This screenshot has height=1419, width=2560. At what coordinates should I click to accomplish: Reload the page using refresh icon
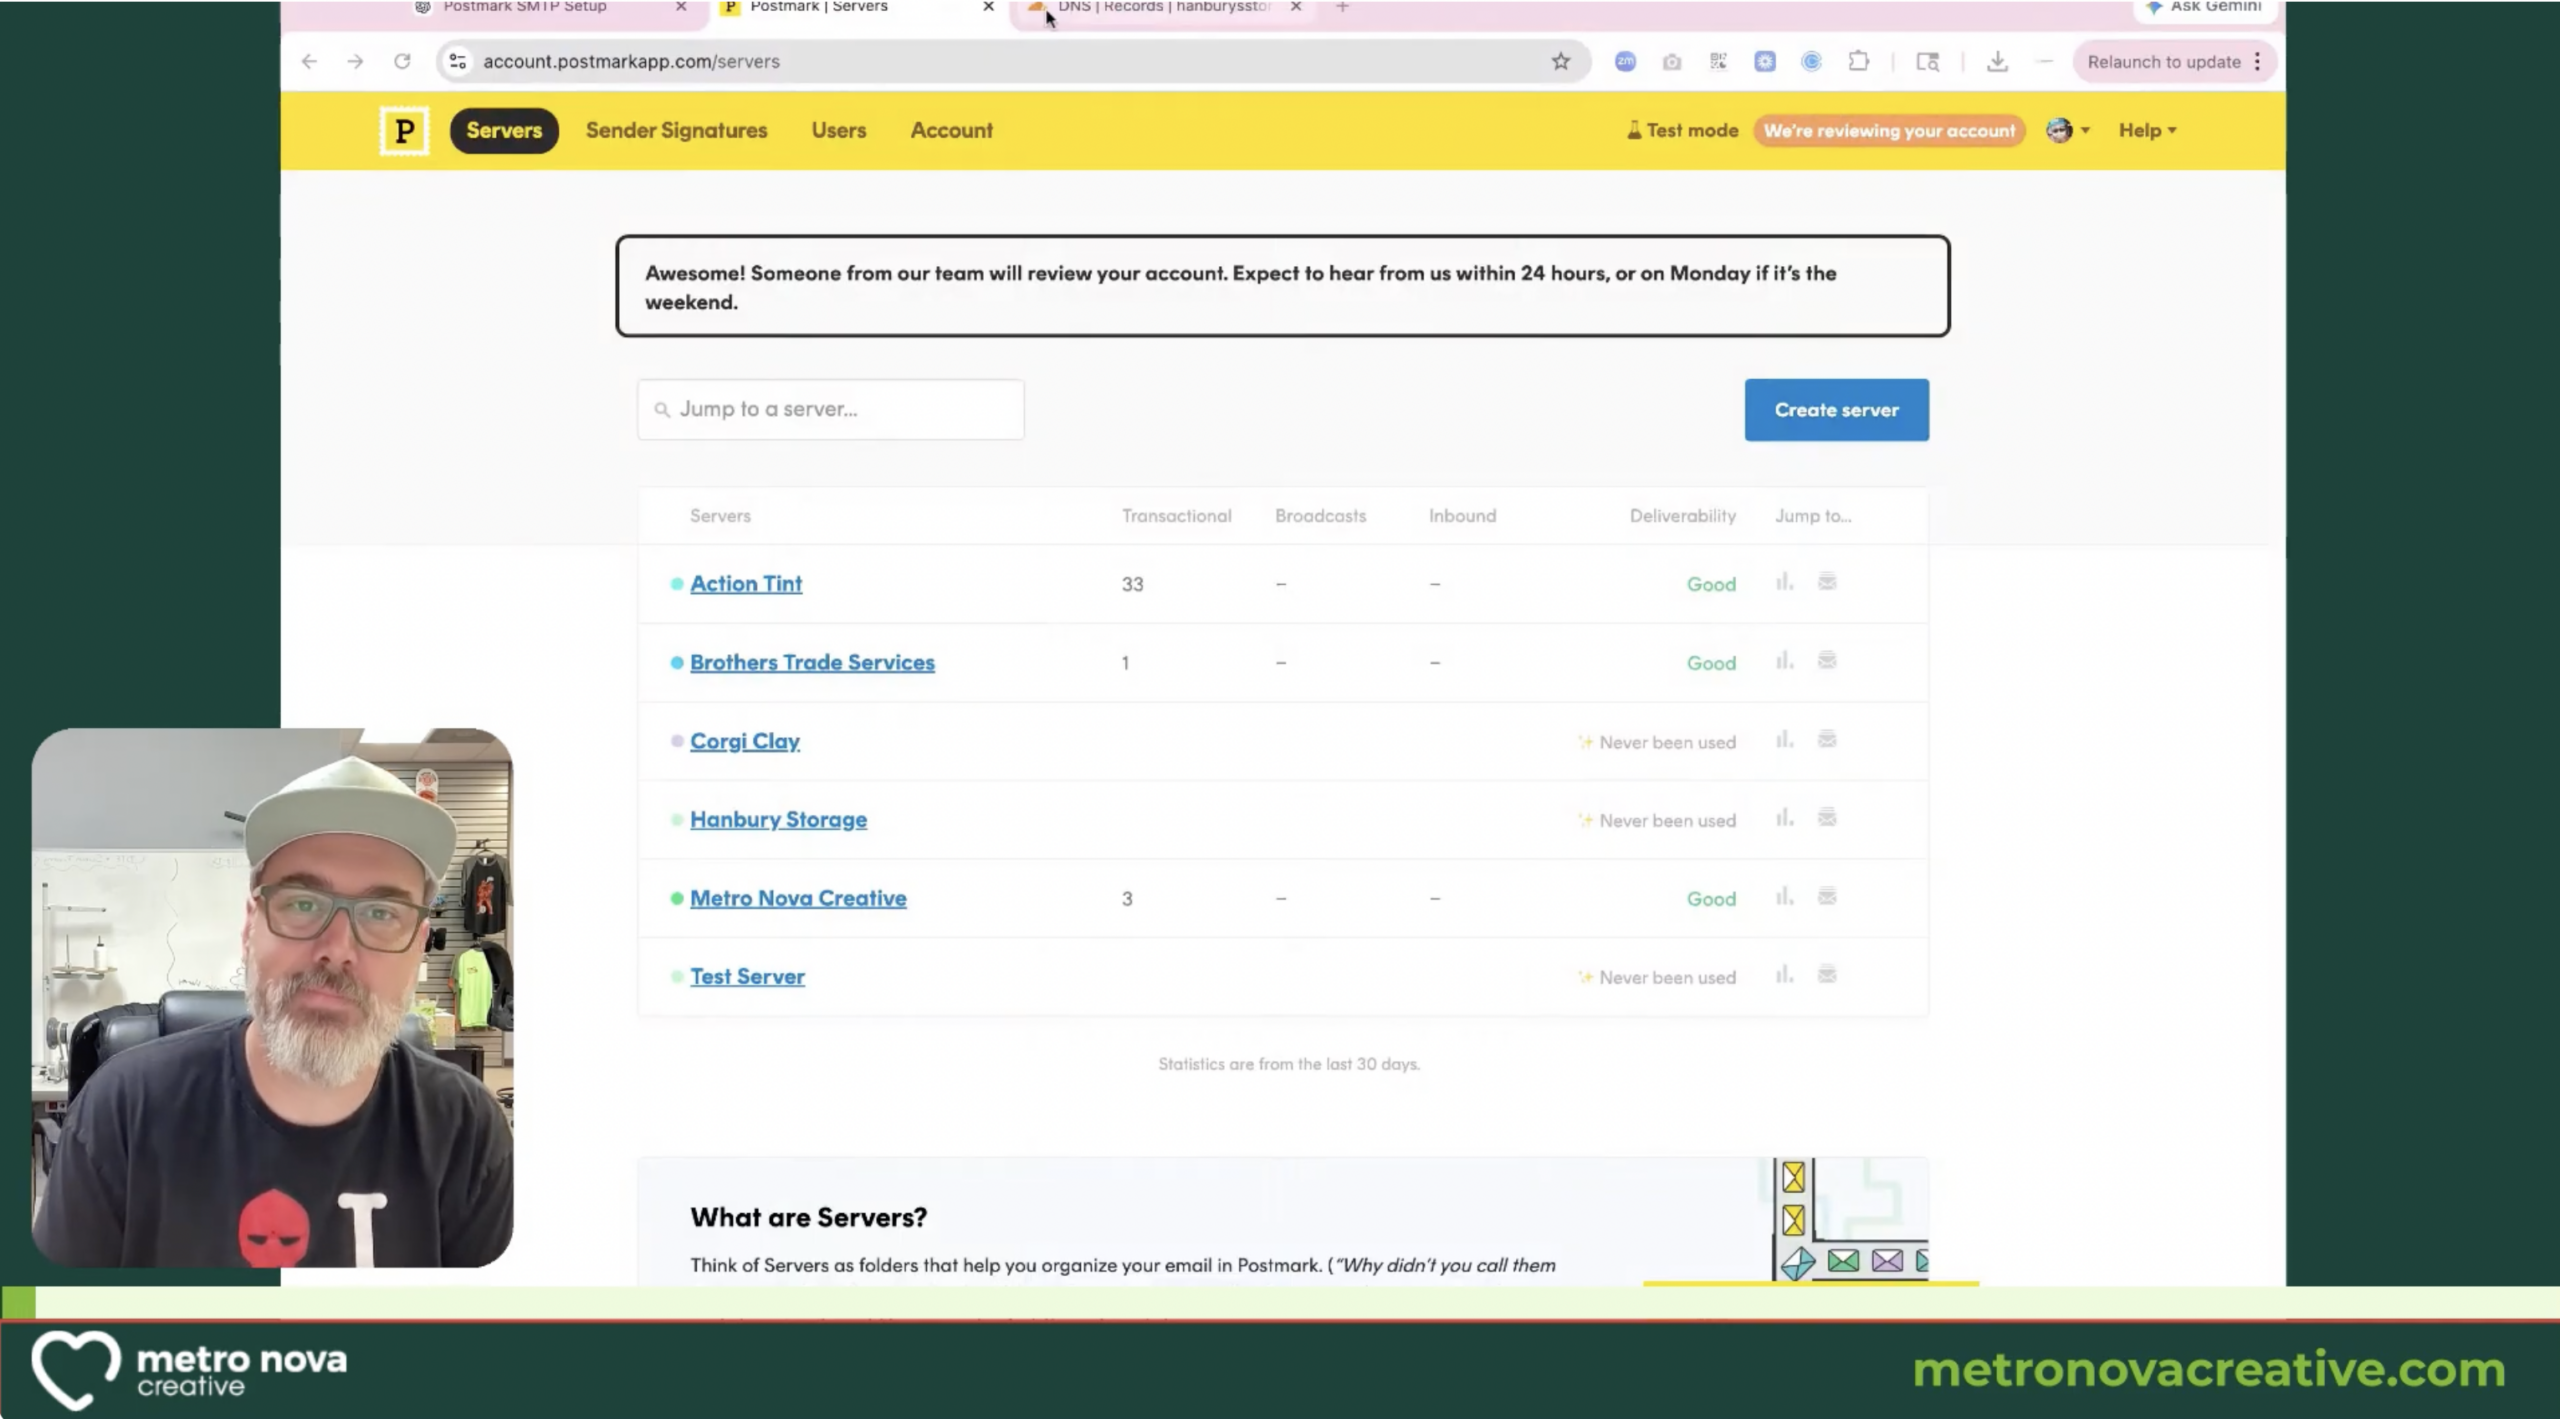point(402,62)
